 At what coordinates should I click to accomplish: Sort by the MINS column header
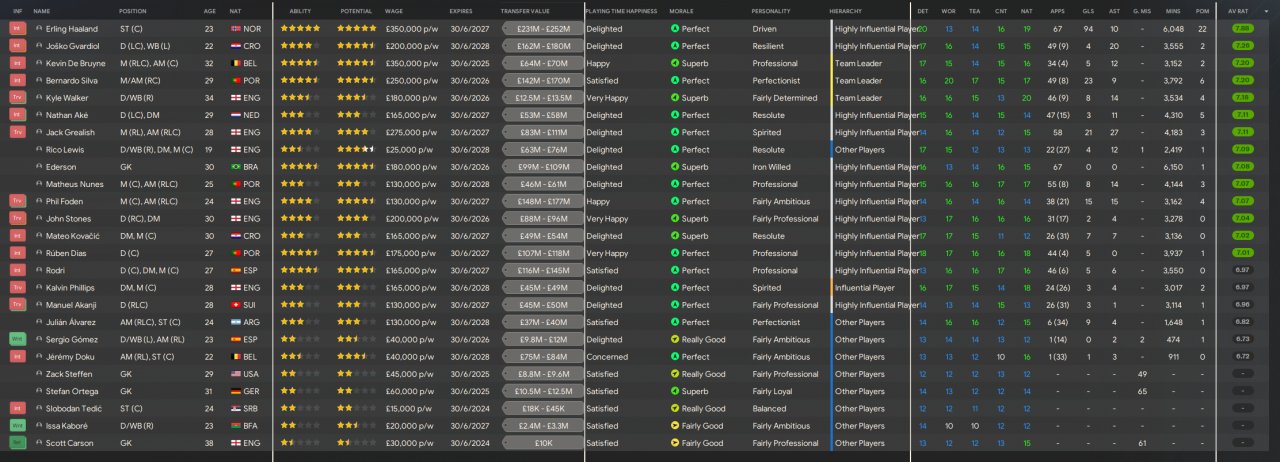point(1174,10)
